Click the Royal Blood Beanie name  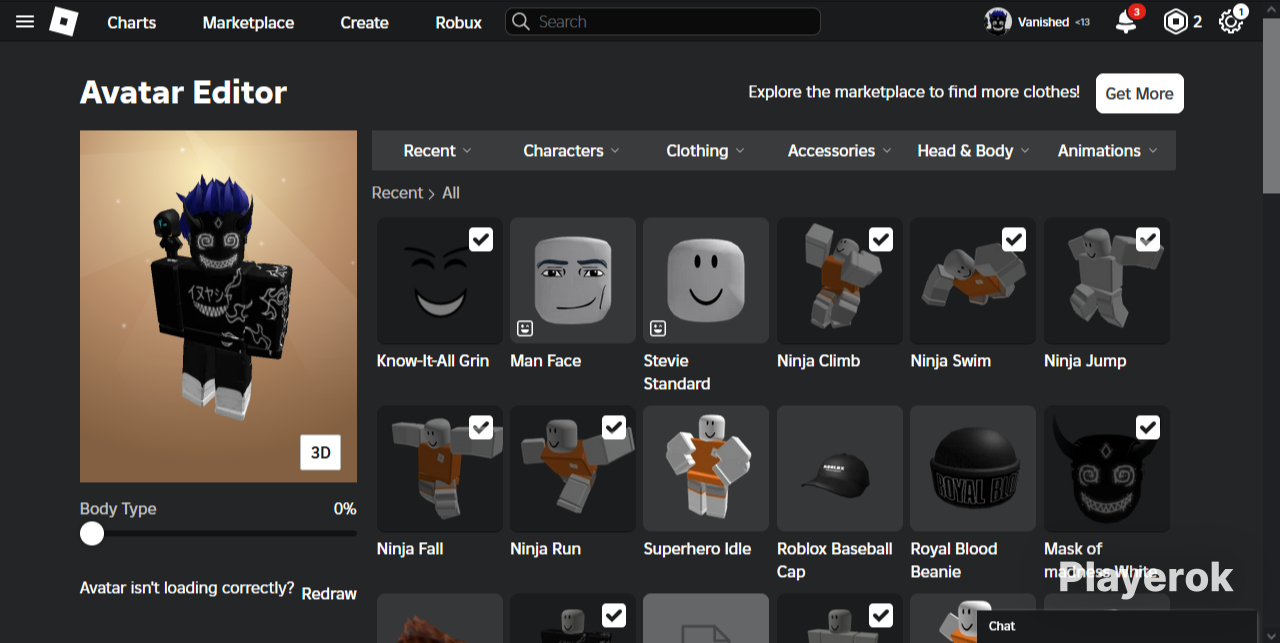click(954, 560)
